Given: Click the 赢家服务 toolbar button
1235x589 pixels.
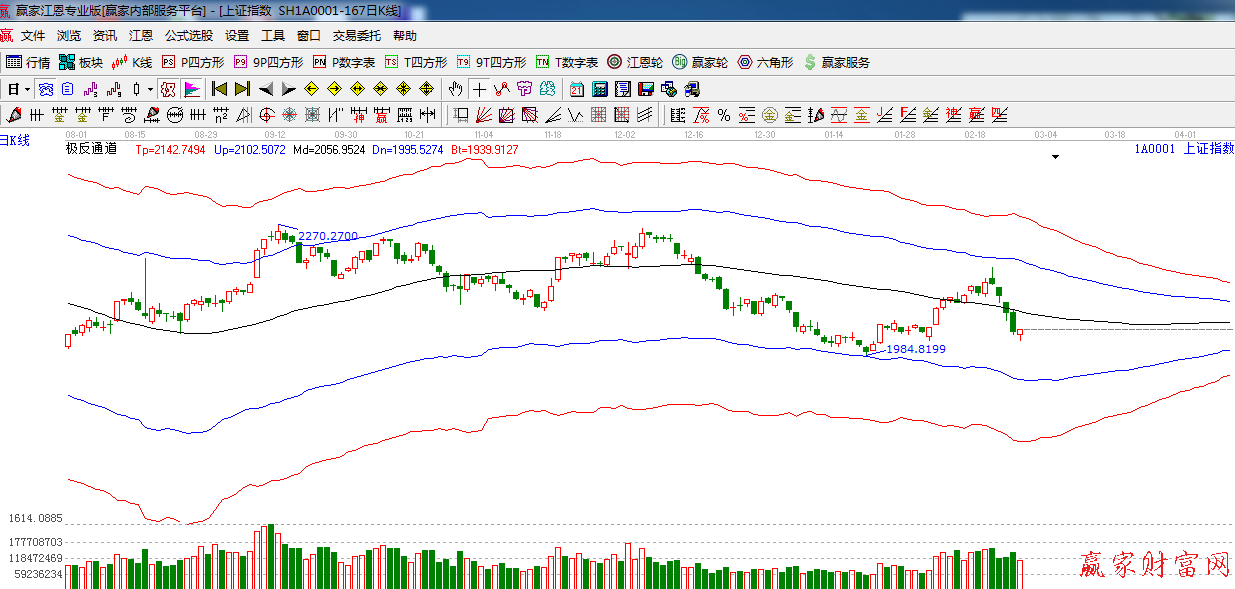Looking at the screenshot, I should click(x=837, y=62).
